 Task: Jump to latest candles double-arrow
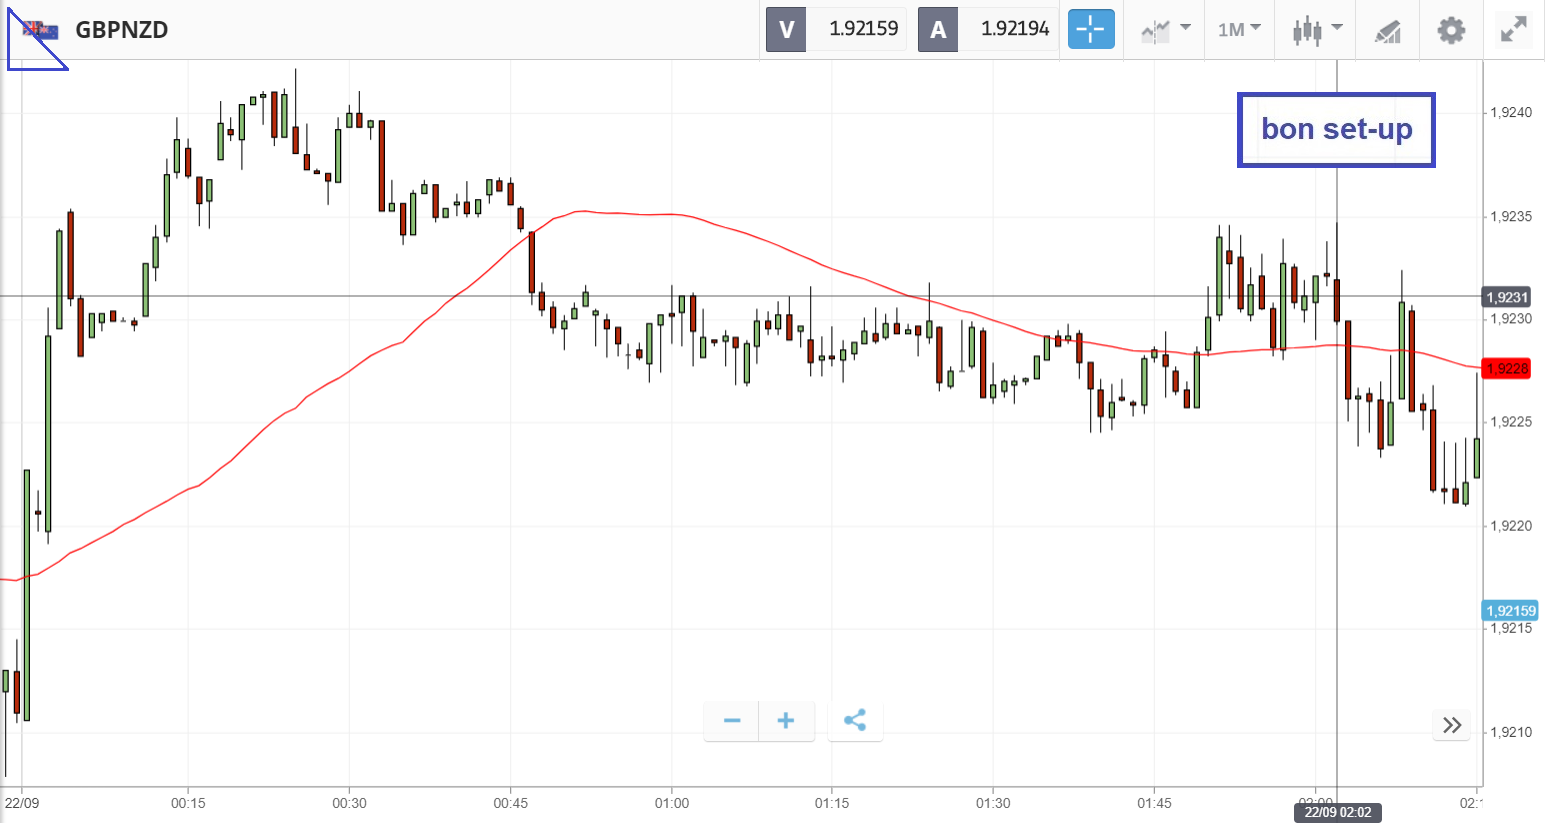pos(1452,724)
